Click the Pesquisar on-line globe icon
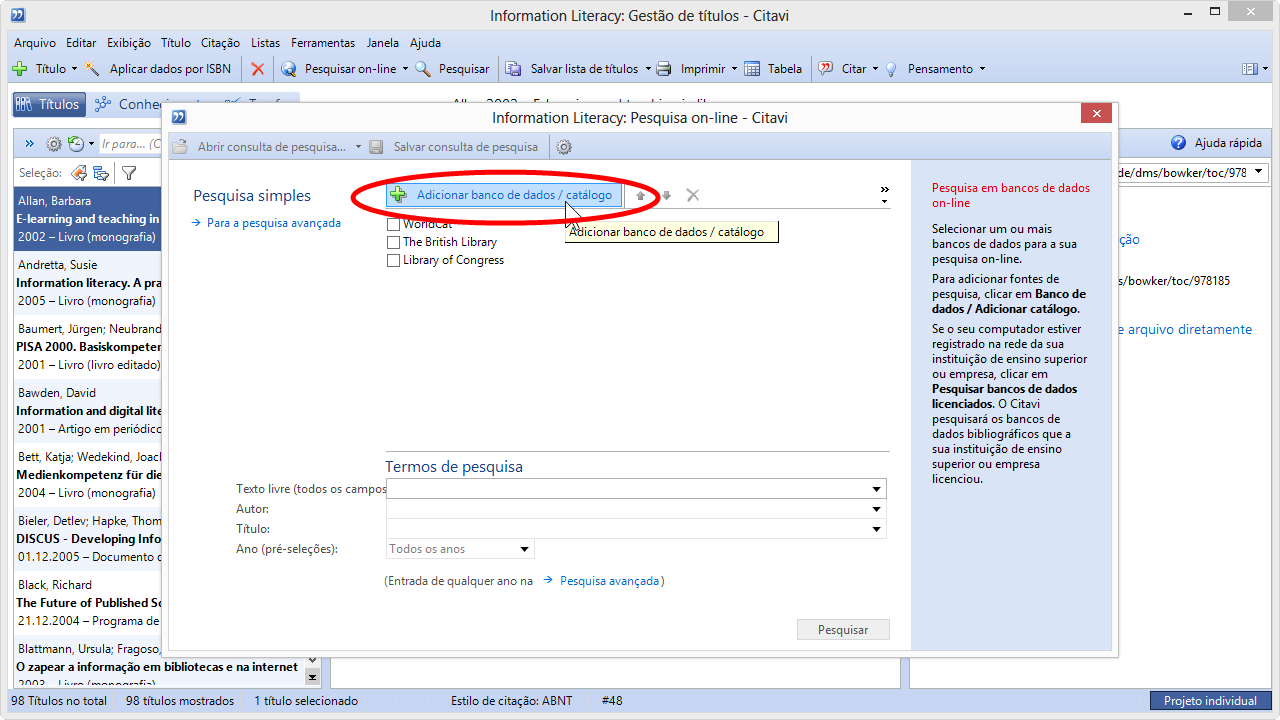 pos(289,69)
